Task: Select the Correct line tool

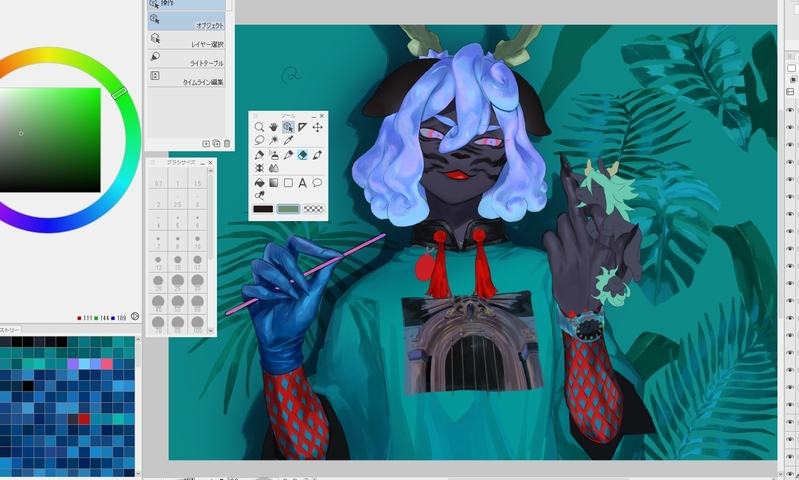Action: 259,196
